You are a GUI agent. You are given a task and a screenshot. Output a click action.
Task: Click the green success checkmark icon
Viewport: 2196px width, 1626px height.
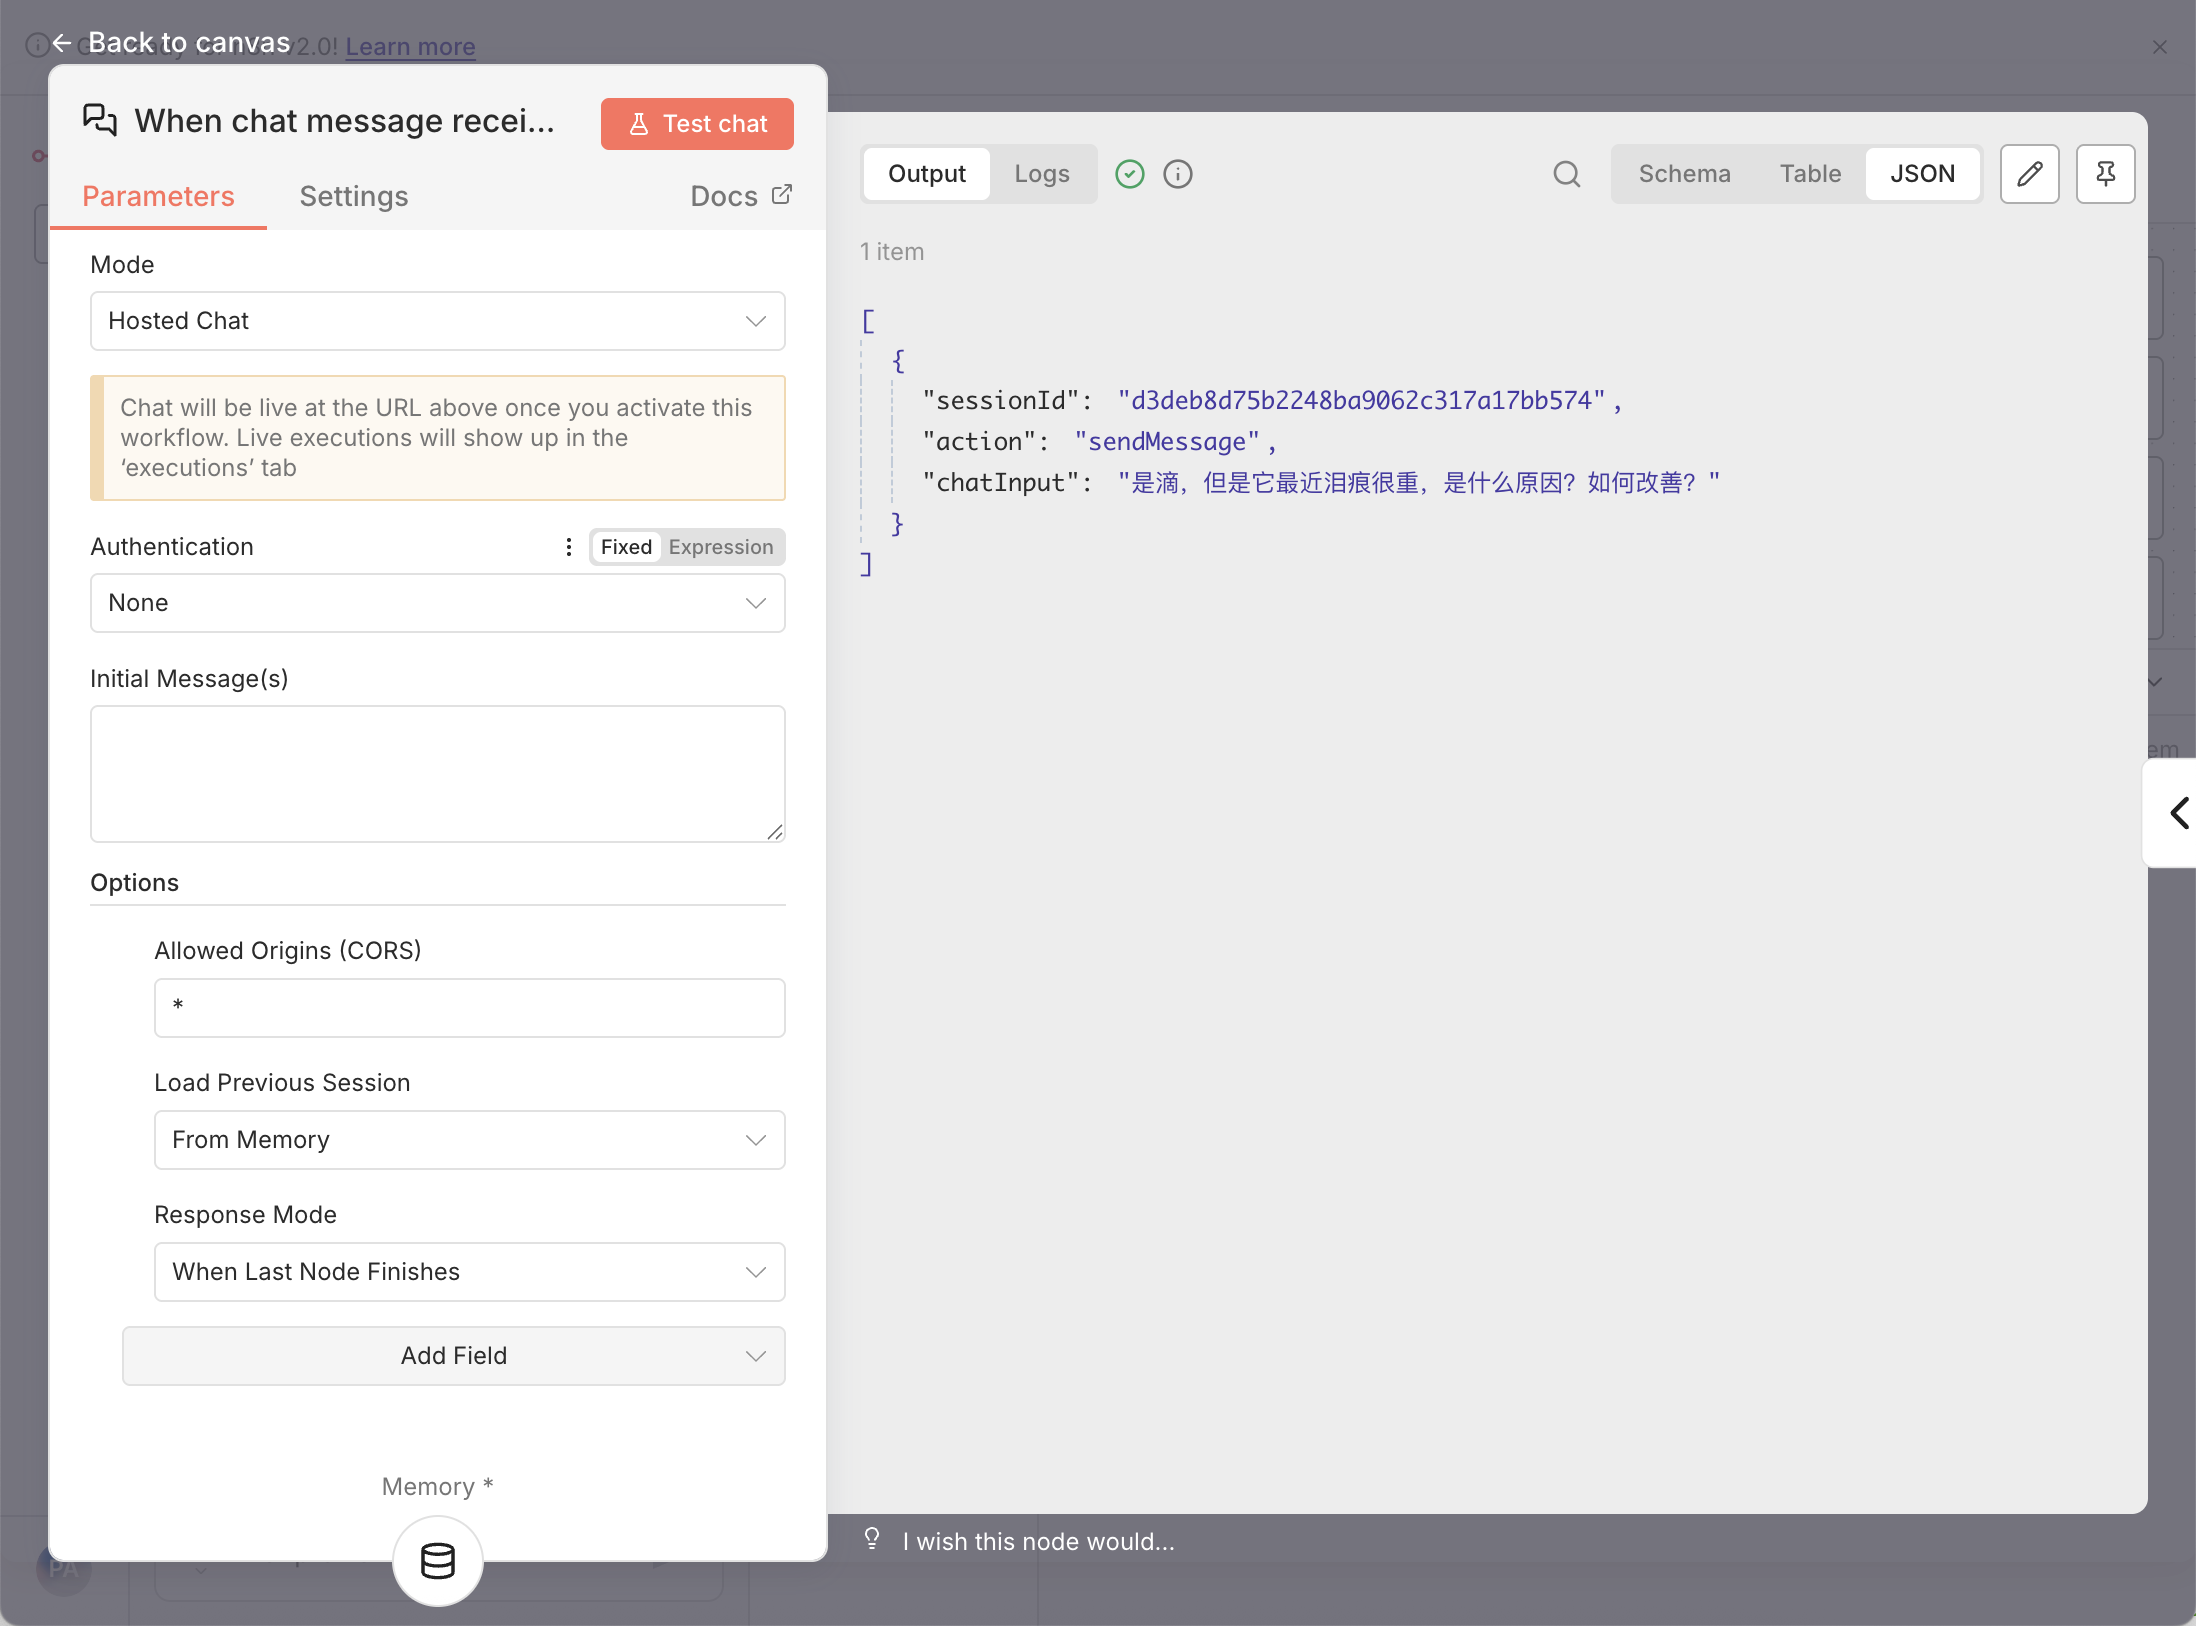click(x=1130, y=174)
